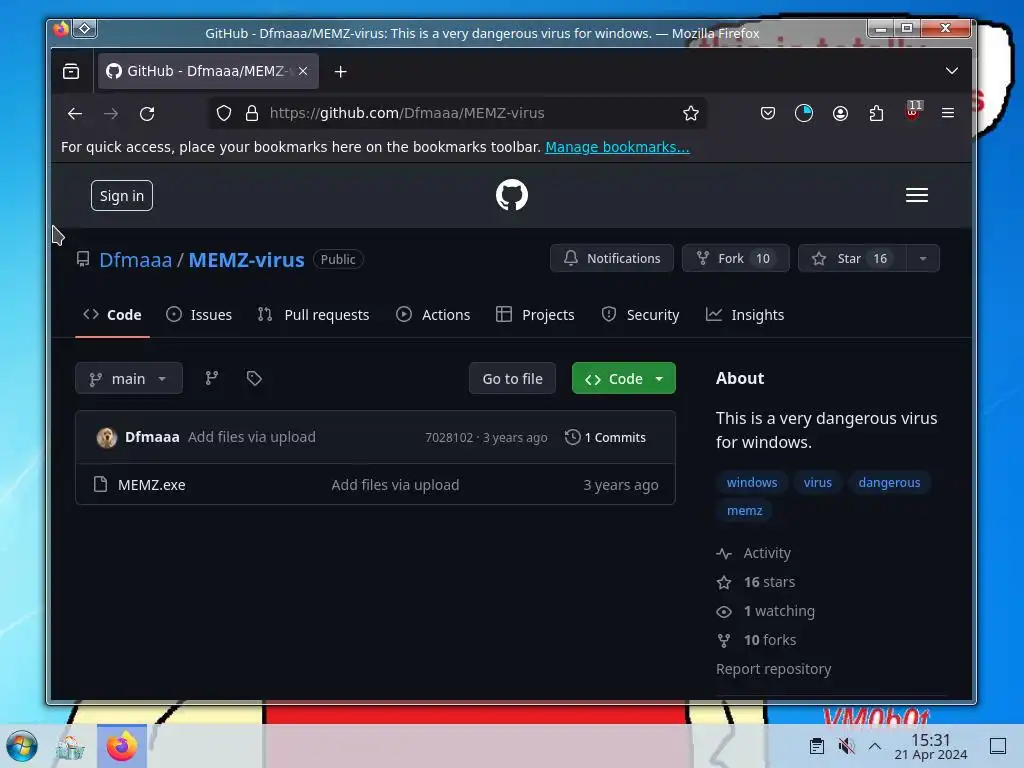This screenshot has width=1024, height=768.
Task: Click the GitHub Octocat logo
Action: tap(511, 195)
